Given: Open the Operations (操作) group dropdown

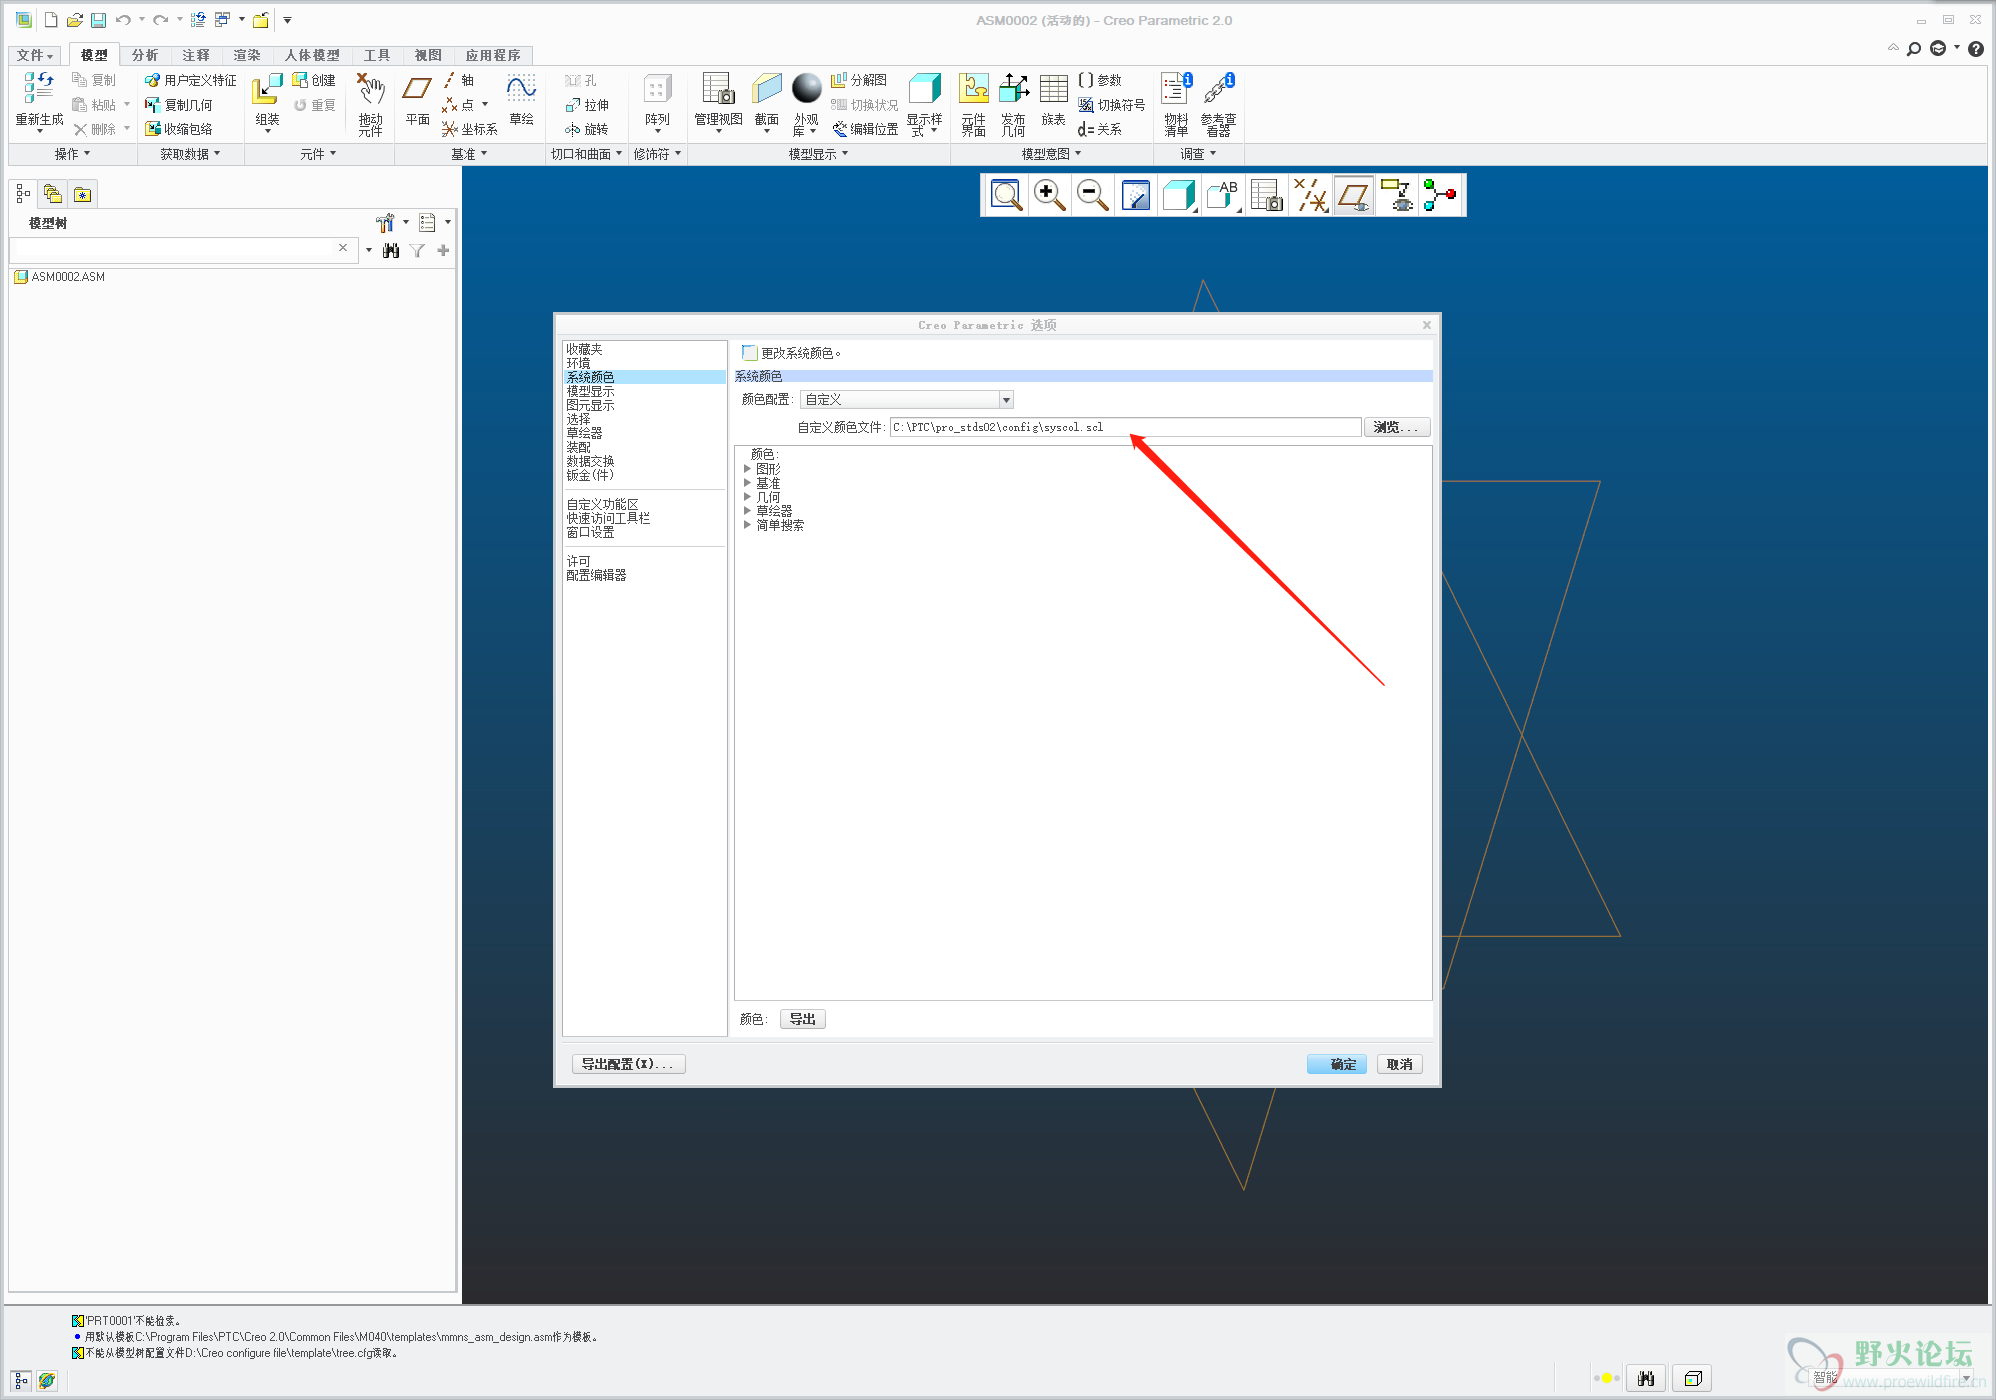Looking at the screenshot, I should 72,154.
